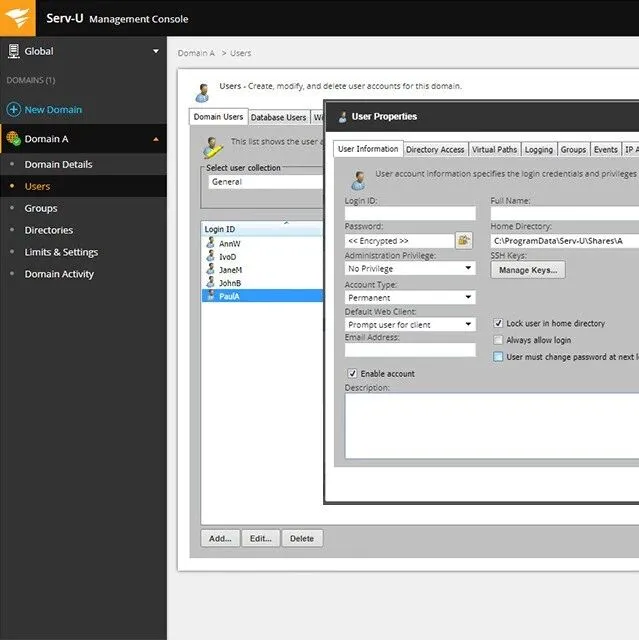Sort by the Login ID column header
Viewport: 639px width, 640px height.
coord(262,229)
